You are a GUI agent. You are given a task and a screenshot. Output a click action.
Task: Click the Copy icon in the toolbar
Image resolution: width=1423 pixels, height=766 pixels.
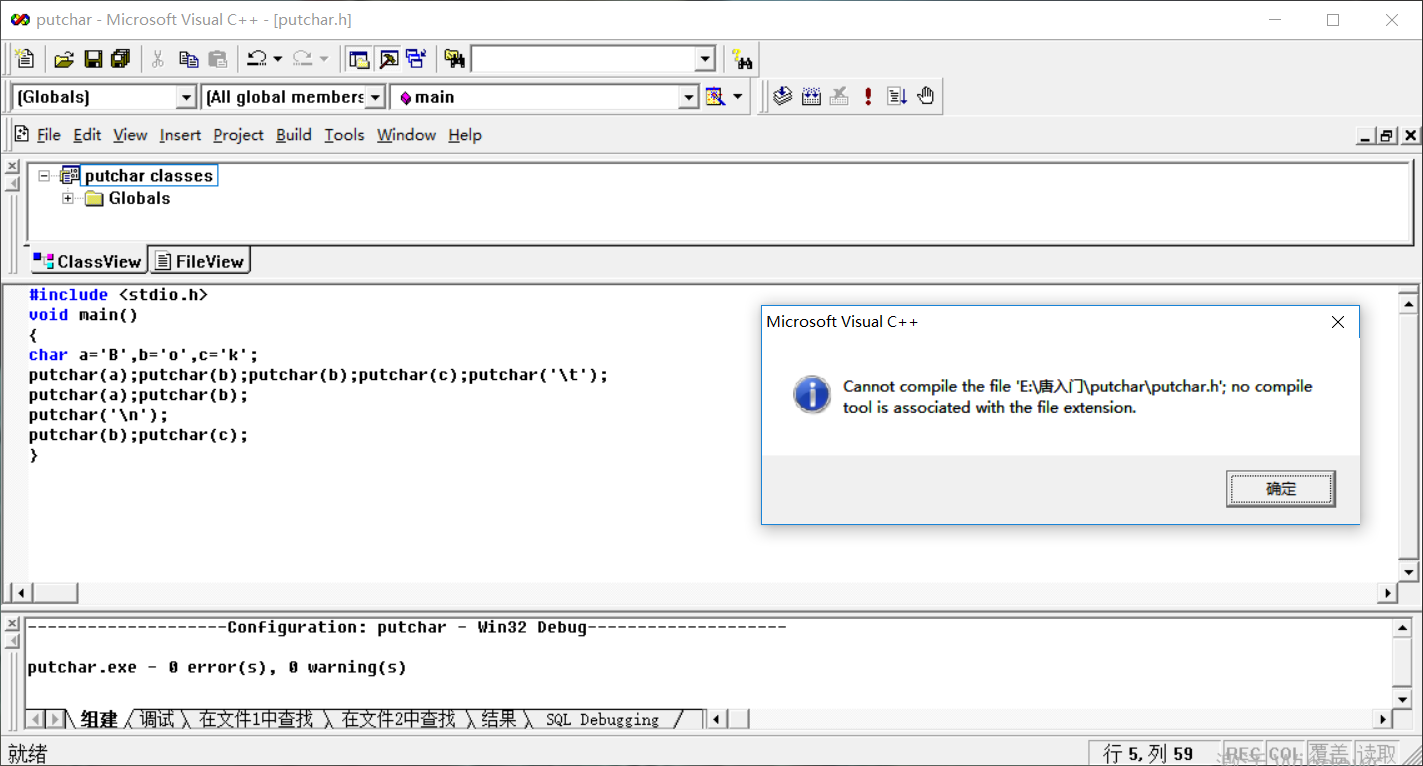(x=188, y=59)
